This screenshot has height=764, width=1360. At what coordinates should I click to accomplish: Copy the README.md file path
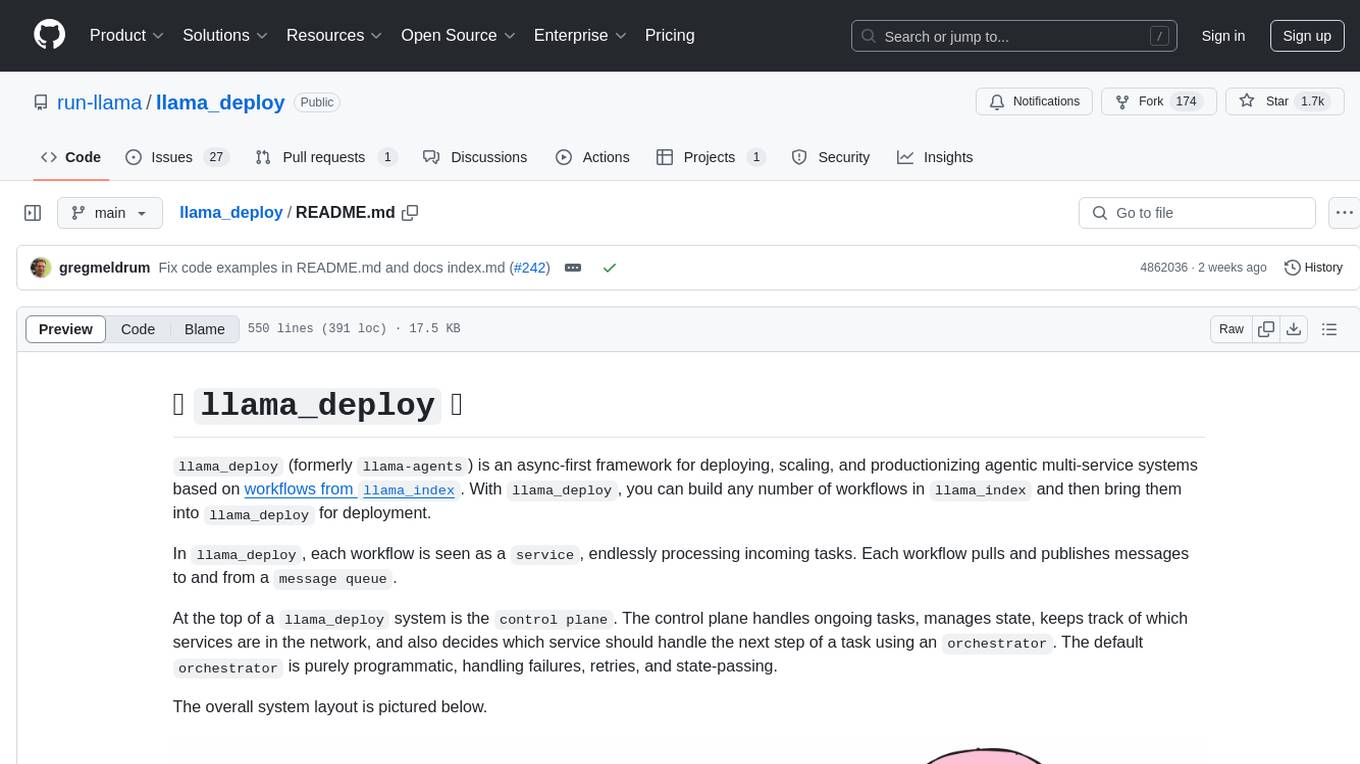click(x=409, y=213)
